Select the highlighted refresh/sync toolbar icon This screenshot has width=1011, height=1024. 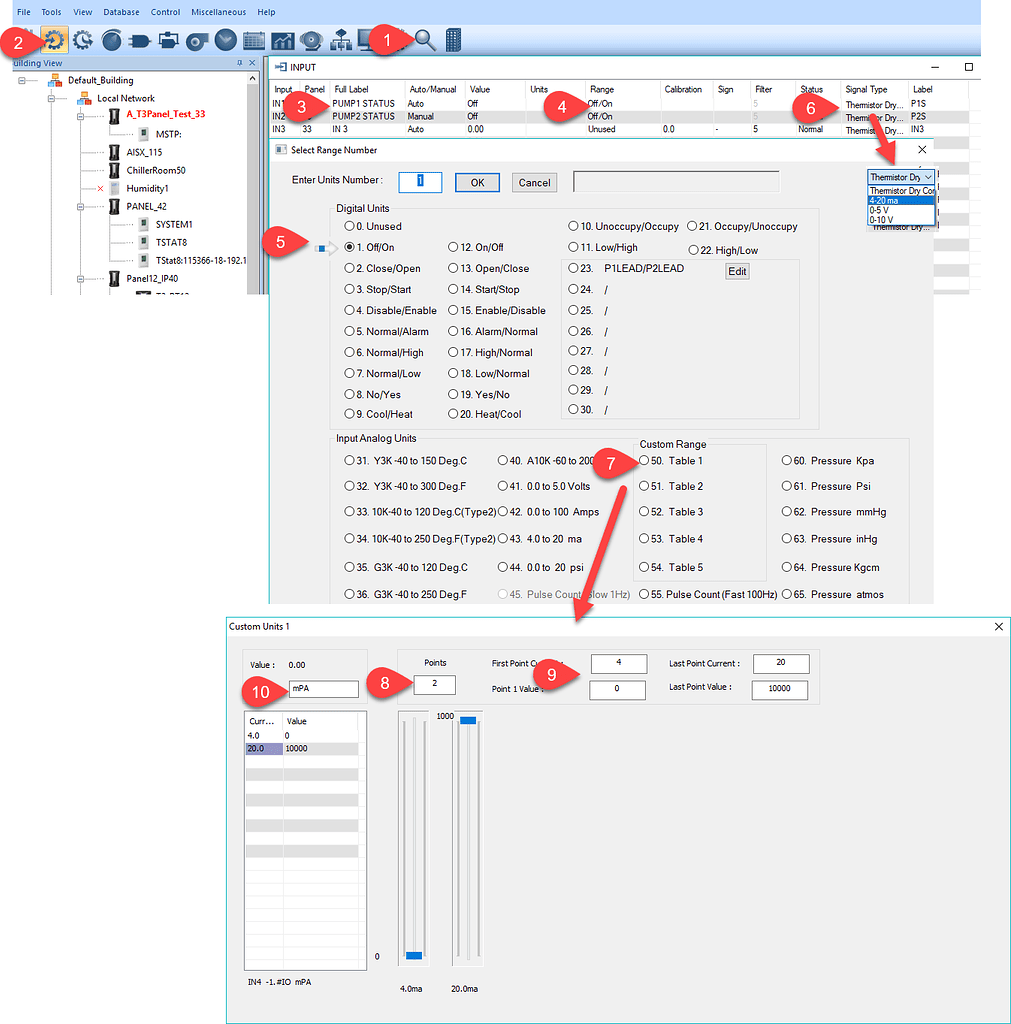tap(56, 40)
